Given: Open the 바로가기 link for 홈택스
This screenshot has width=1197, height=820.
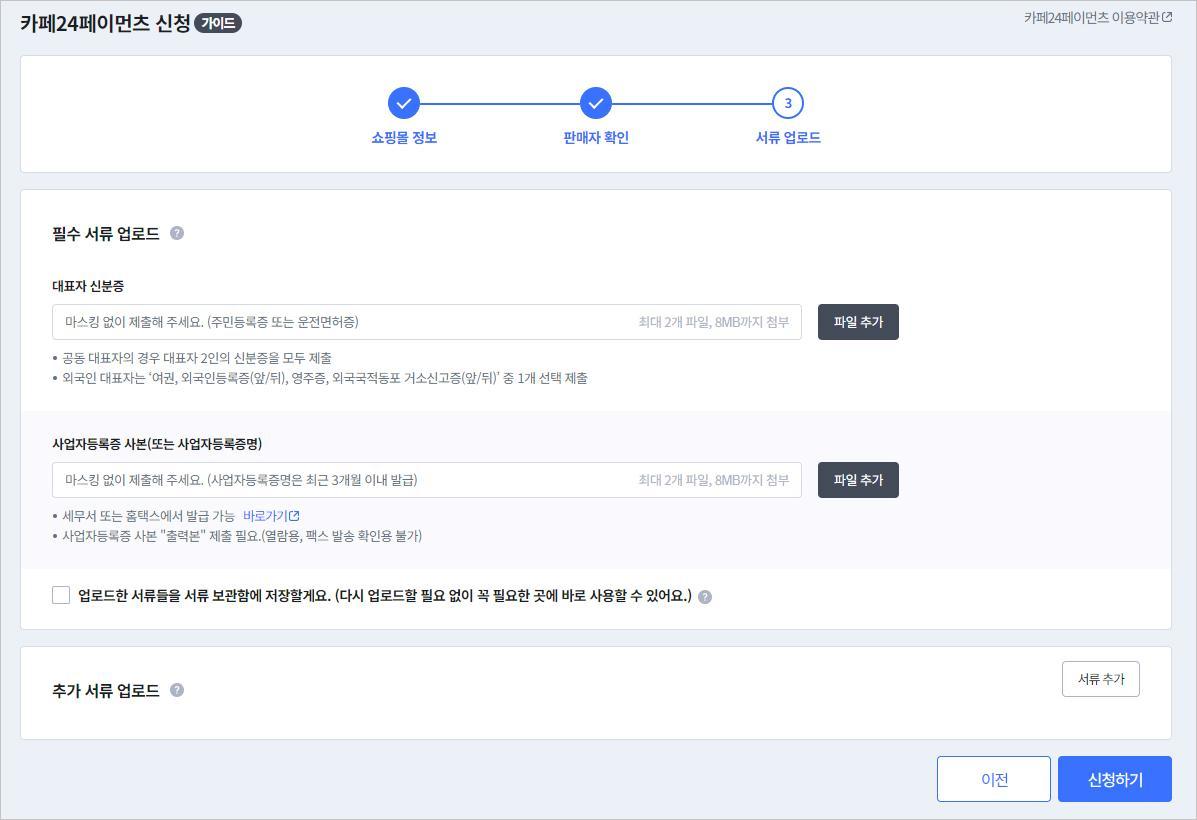Looking at the screenshot, I should coord(265,516).
